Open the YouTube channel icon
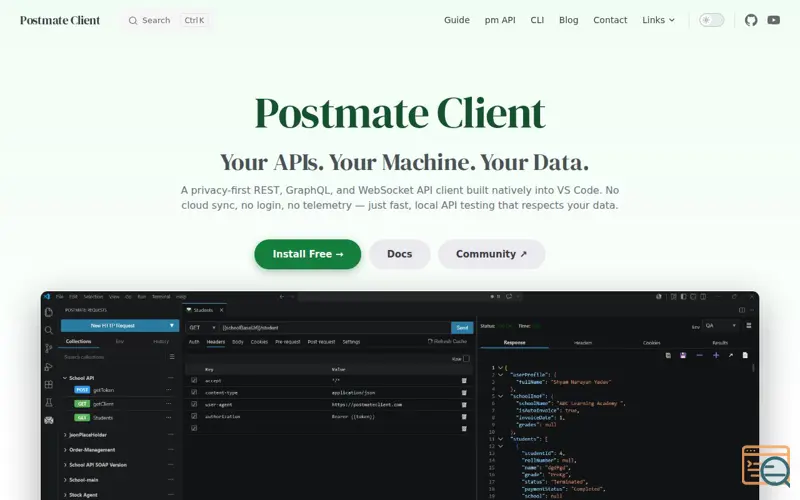 (773, 20)
